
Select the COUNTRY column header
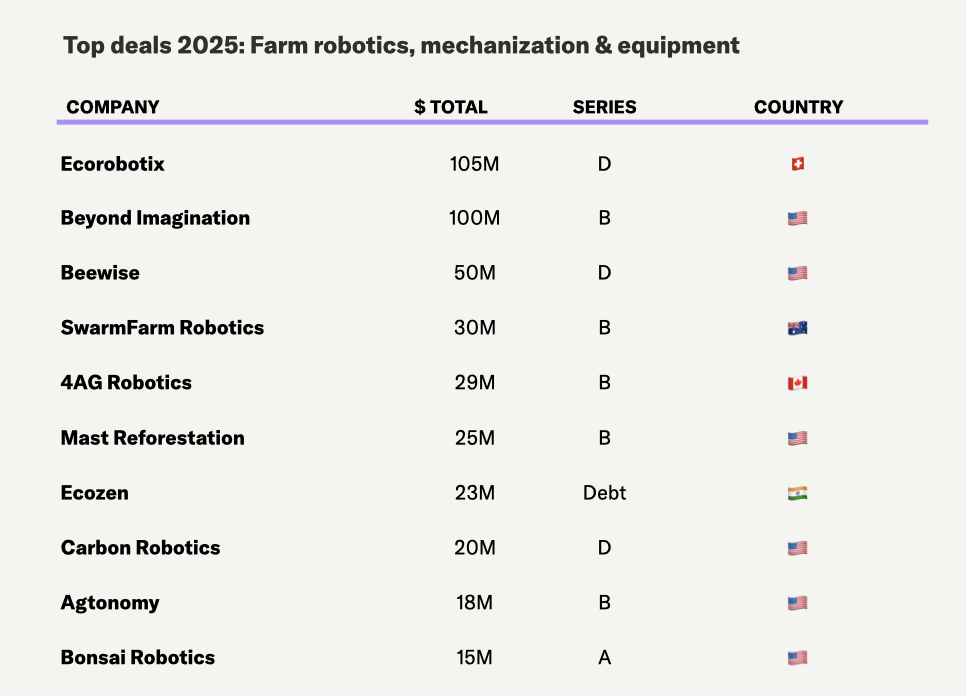pyautogui.click(x=798, y=107)
